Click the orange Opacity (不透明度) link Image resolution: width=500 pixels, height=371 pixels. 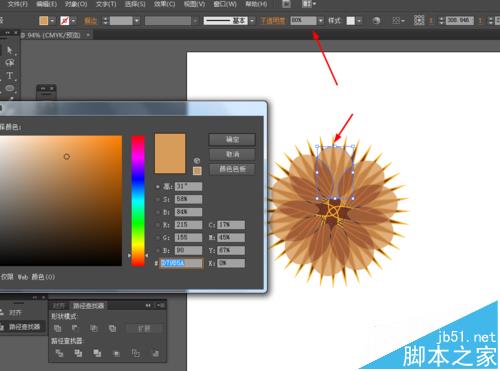[273, 21]
